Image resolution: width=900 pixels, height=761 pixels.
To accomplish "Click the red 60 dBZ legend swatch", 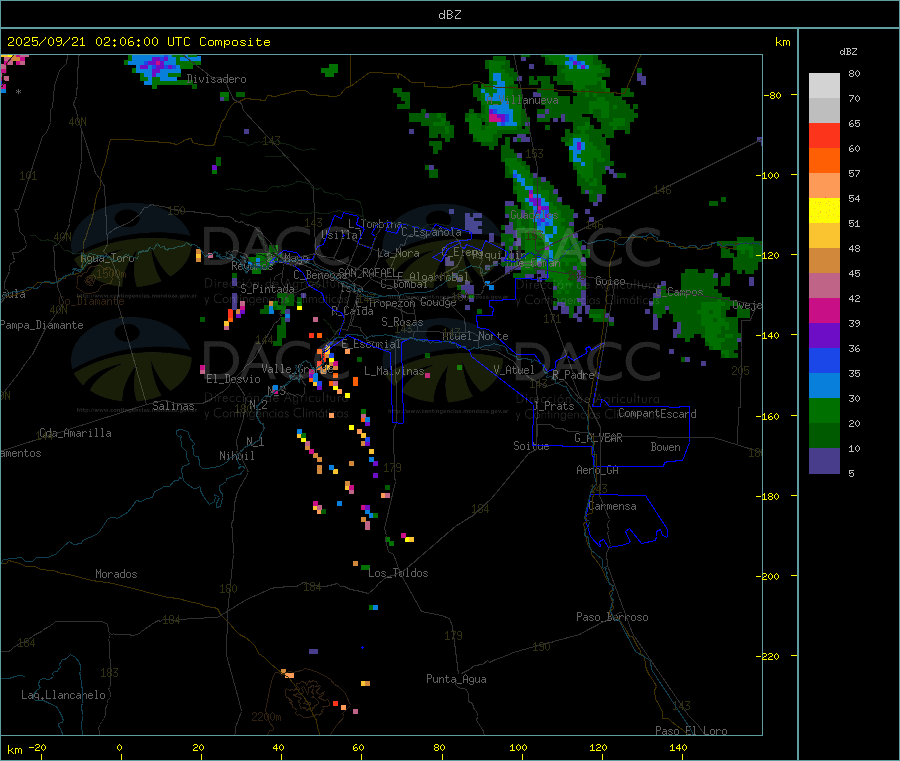I will [x=824, y=135].
